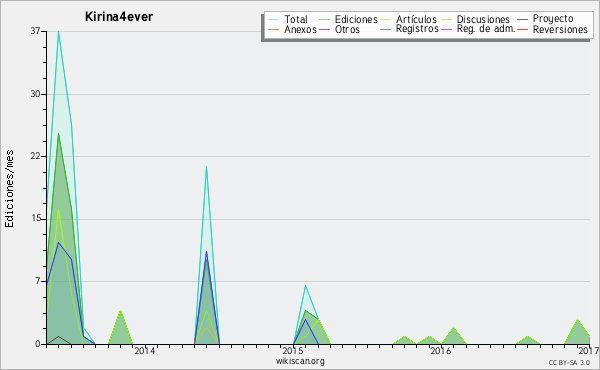Select the Artículos legend entry
600x370 pixels.
tap(416, 19)
